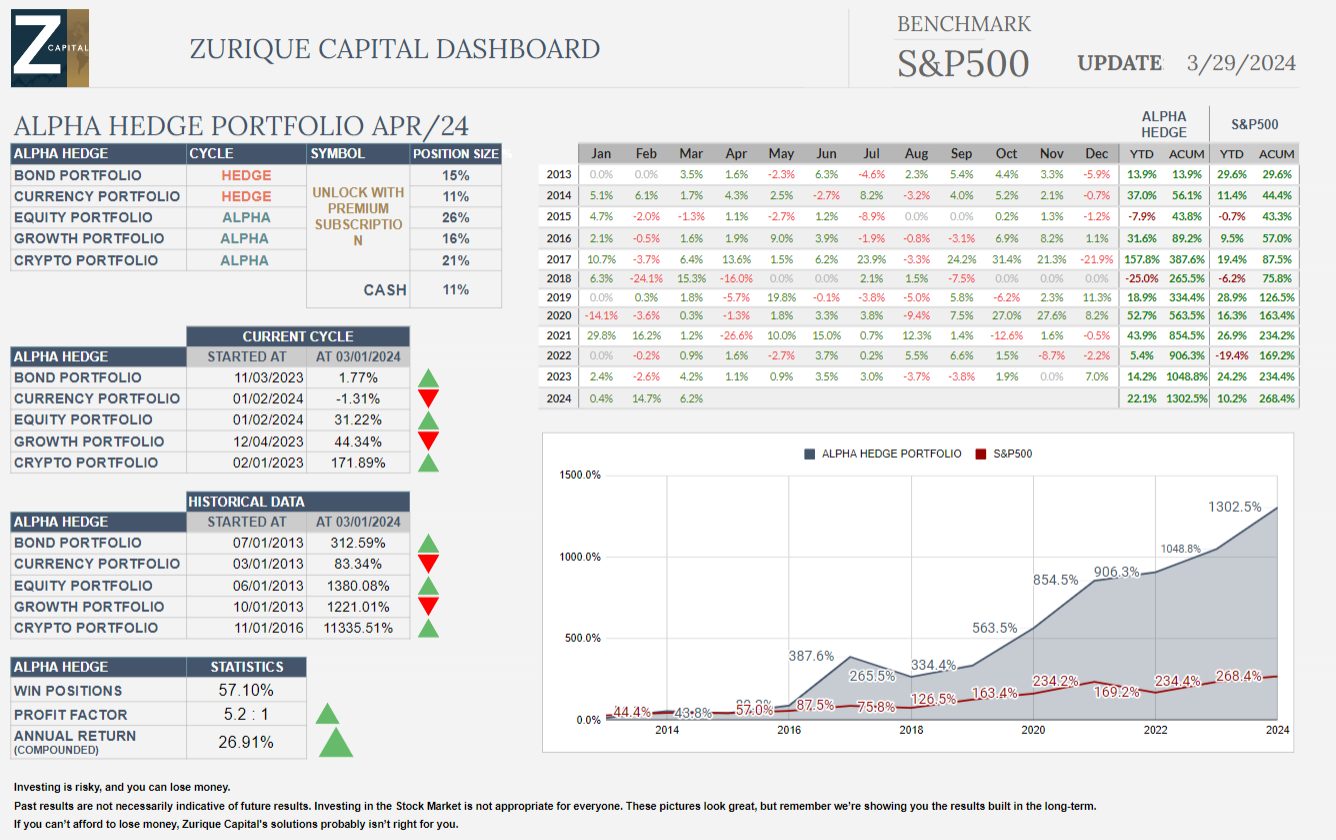Viewport: 1336px width, 840px height.
Task: Click the -25.0% YTD cell for 2018
Action: tap(1143, 278)
